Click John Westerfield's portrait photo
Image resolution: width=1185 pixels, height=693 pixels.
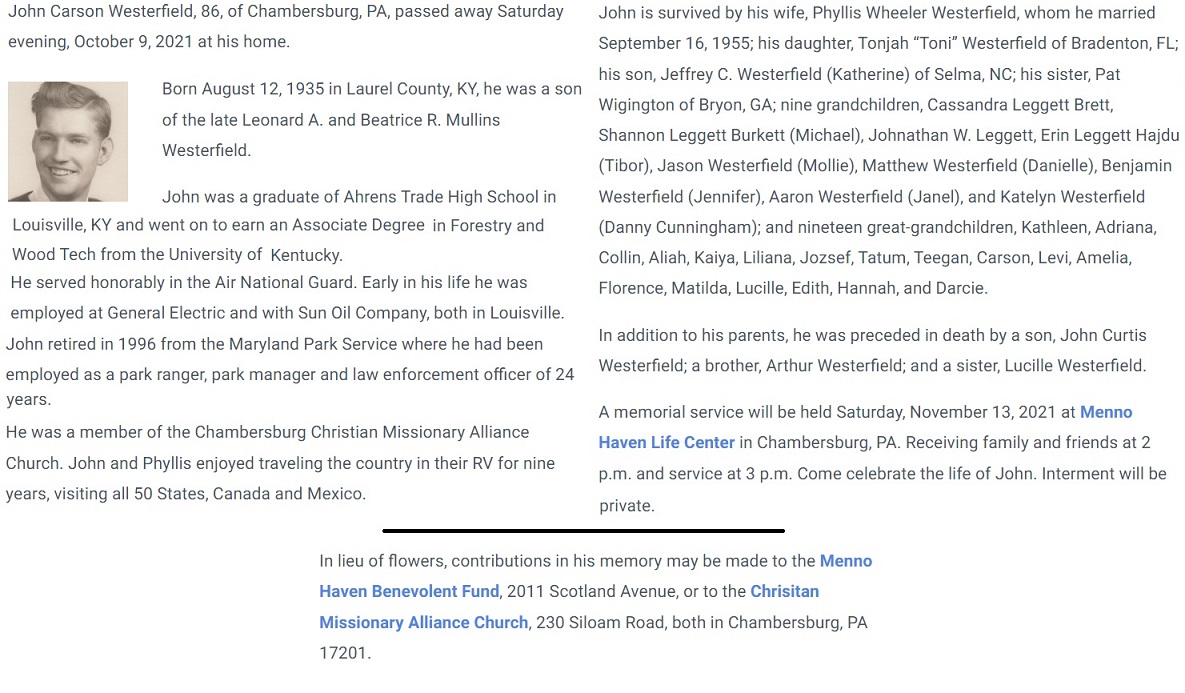pyautogui.click(x=68, y=141)
